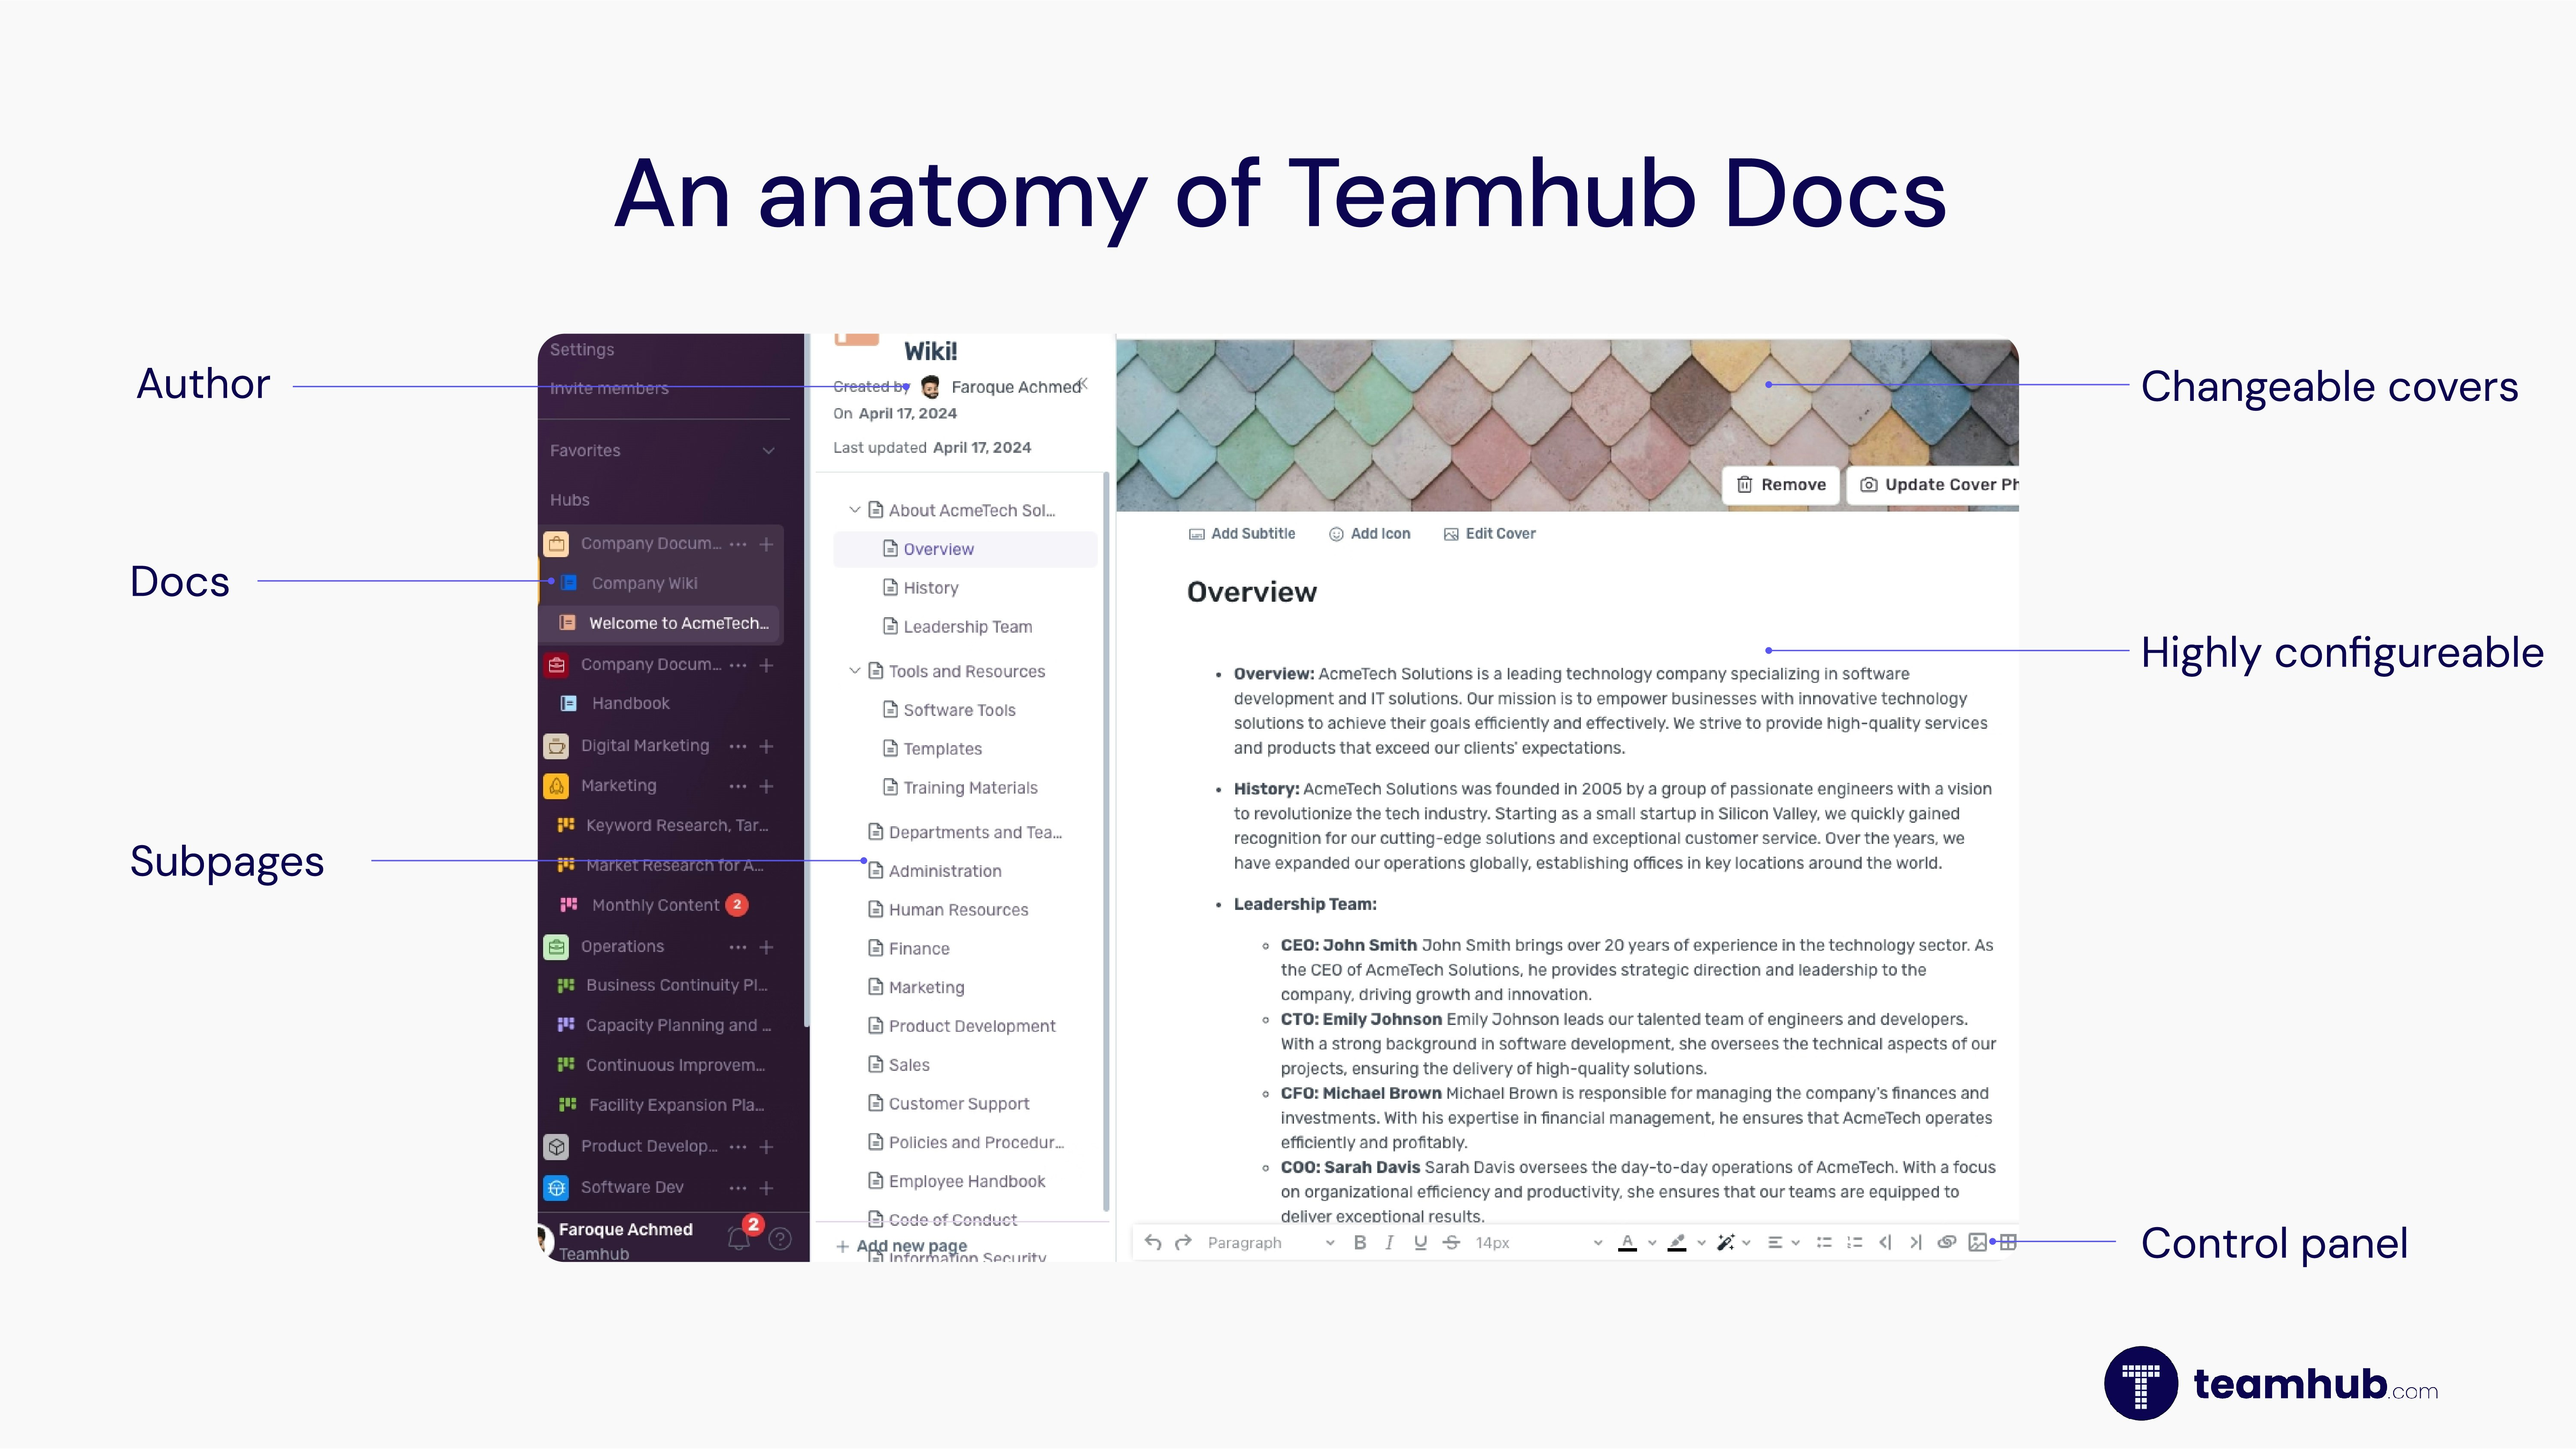Viewport: 2576px width, 1449px height.
Task: Collapse the About AcmeTech Sol... tree node
Action: (854, 510)
